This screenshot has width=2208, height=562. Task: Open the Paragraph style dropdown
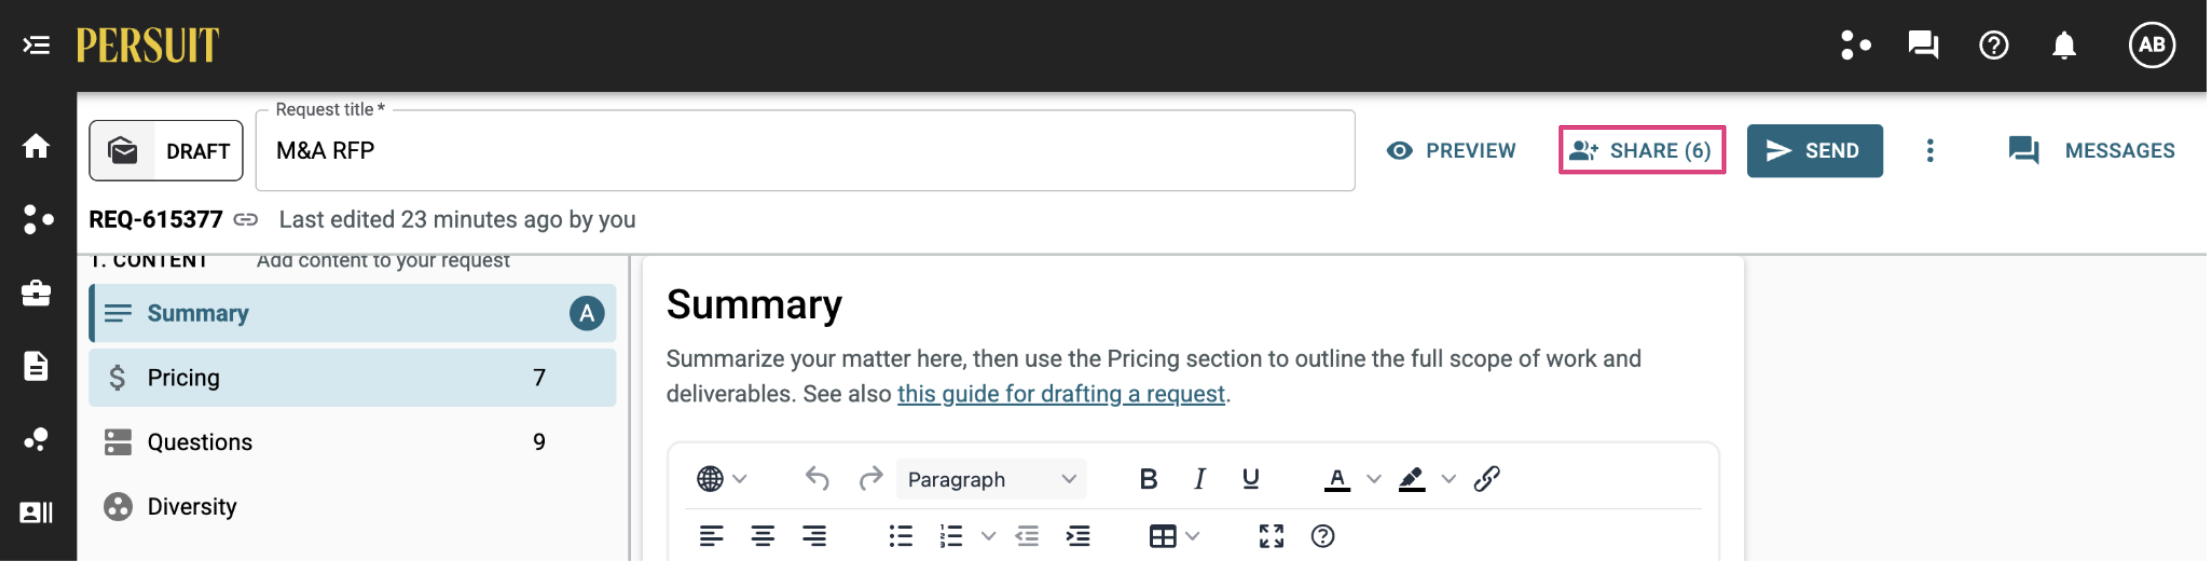[991, 479]
